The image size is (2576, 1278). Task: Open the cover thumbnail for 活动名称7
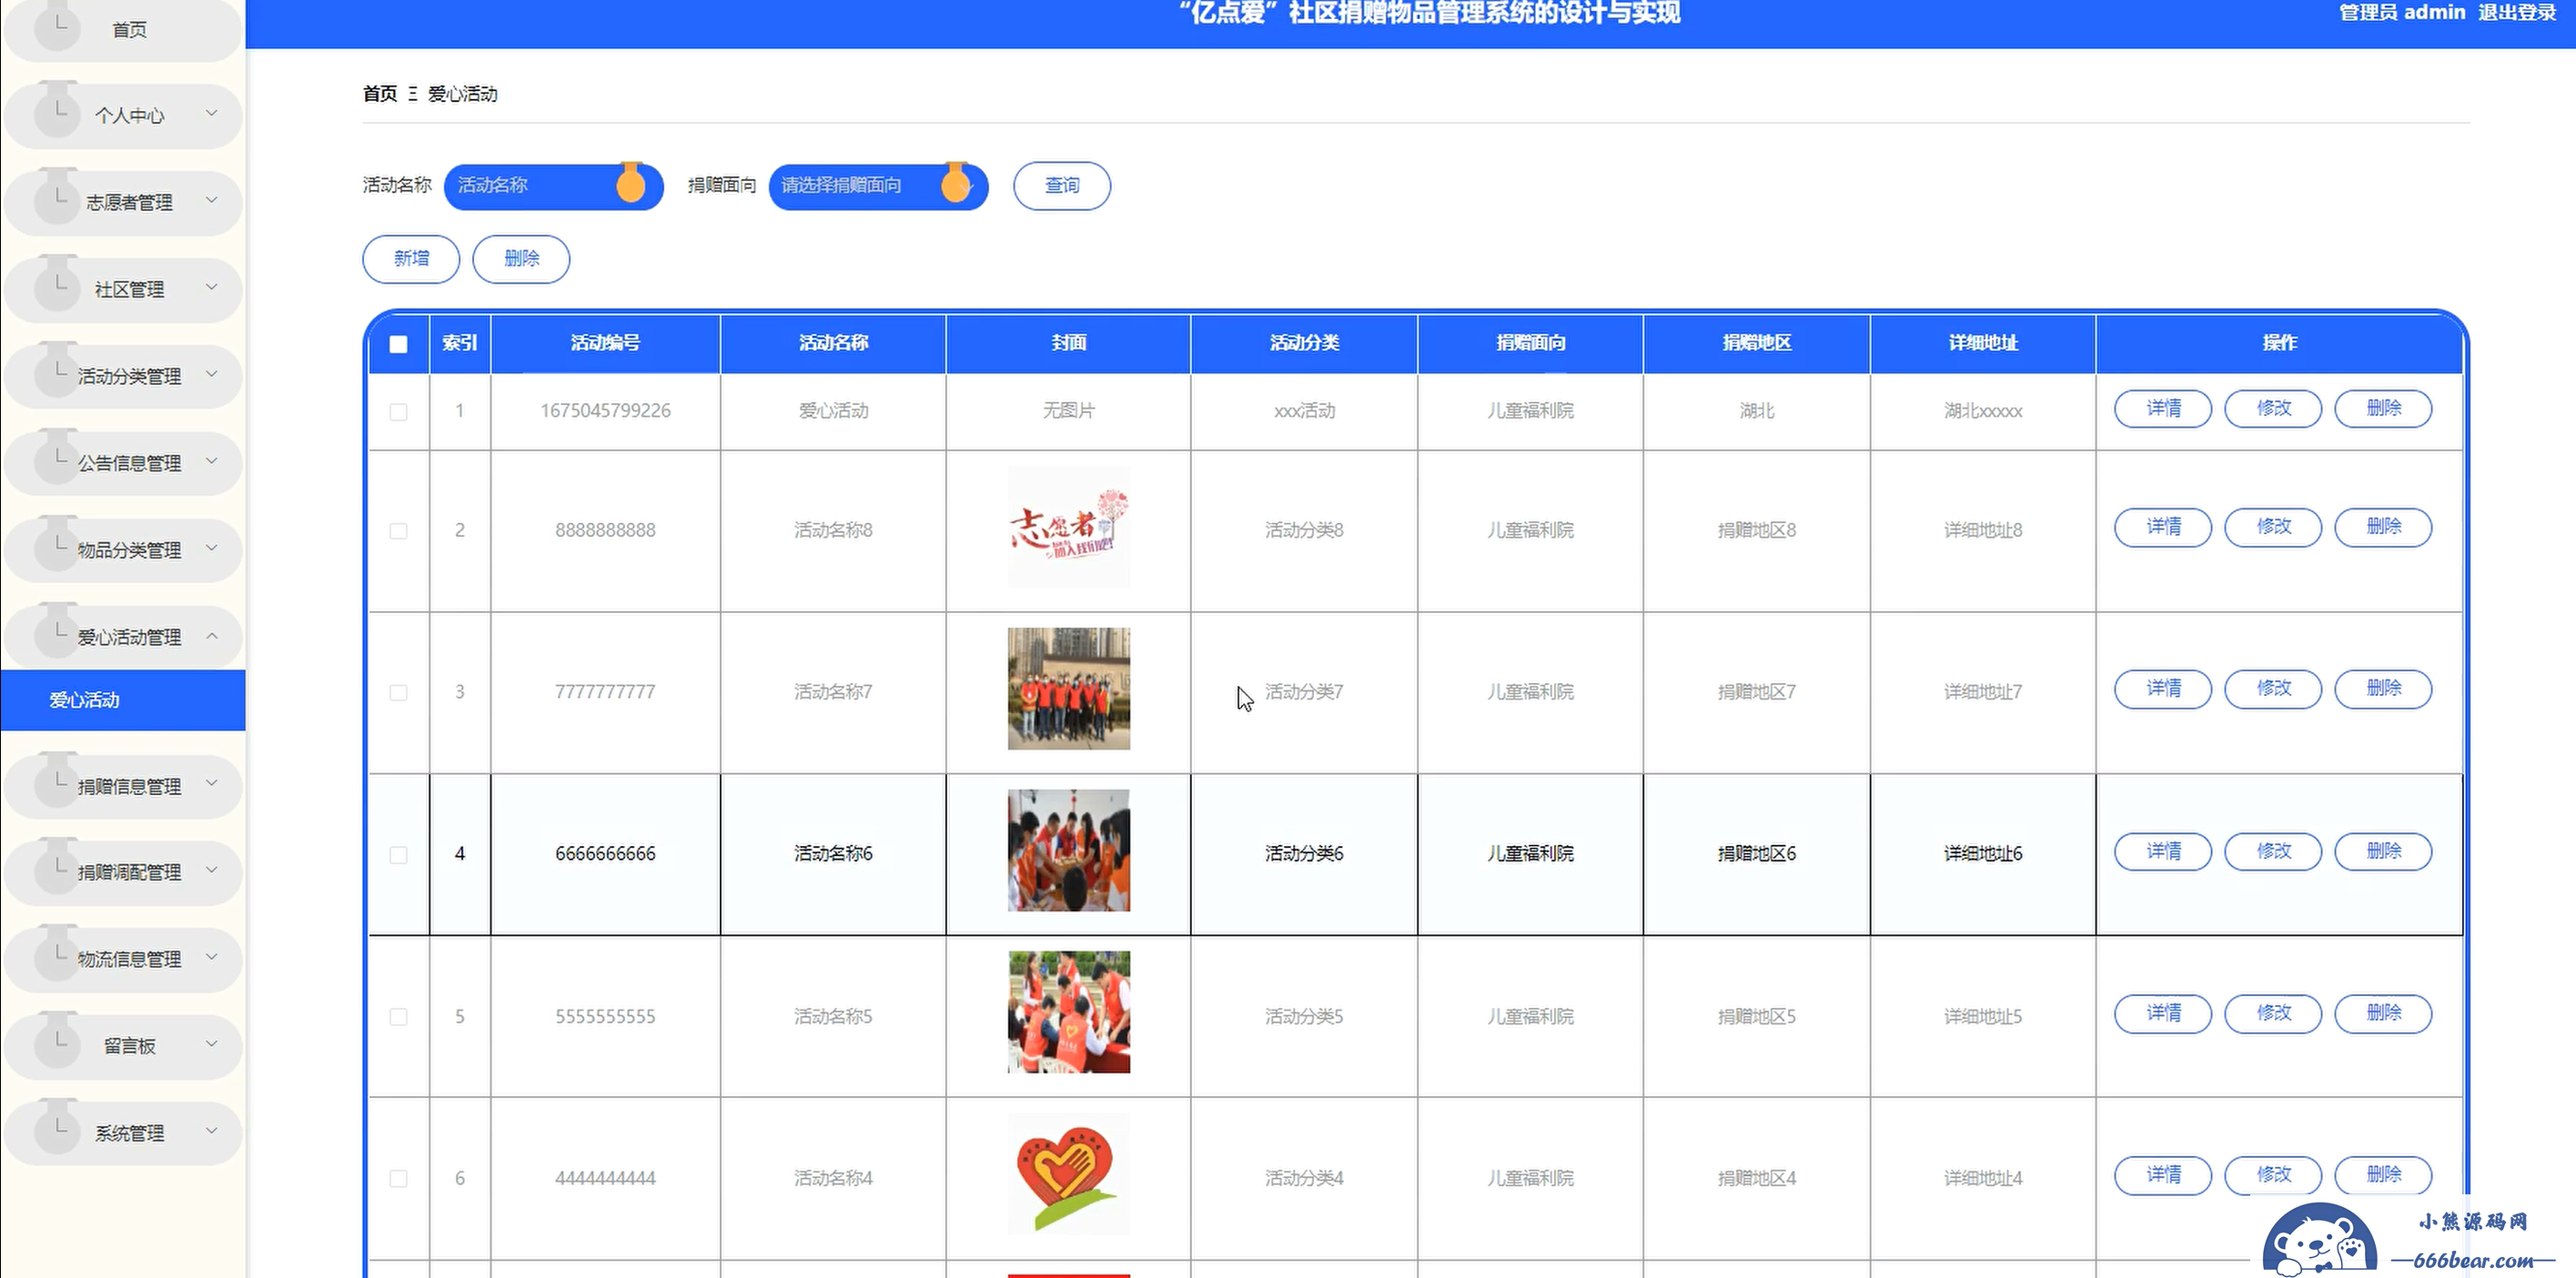(1068, 689)
